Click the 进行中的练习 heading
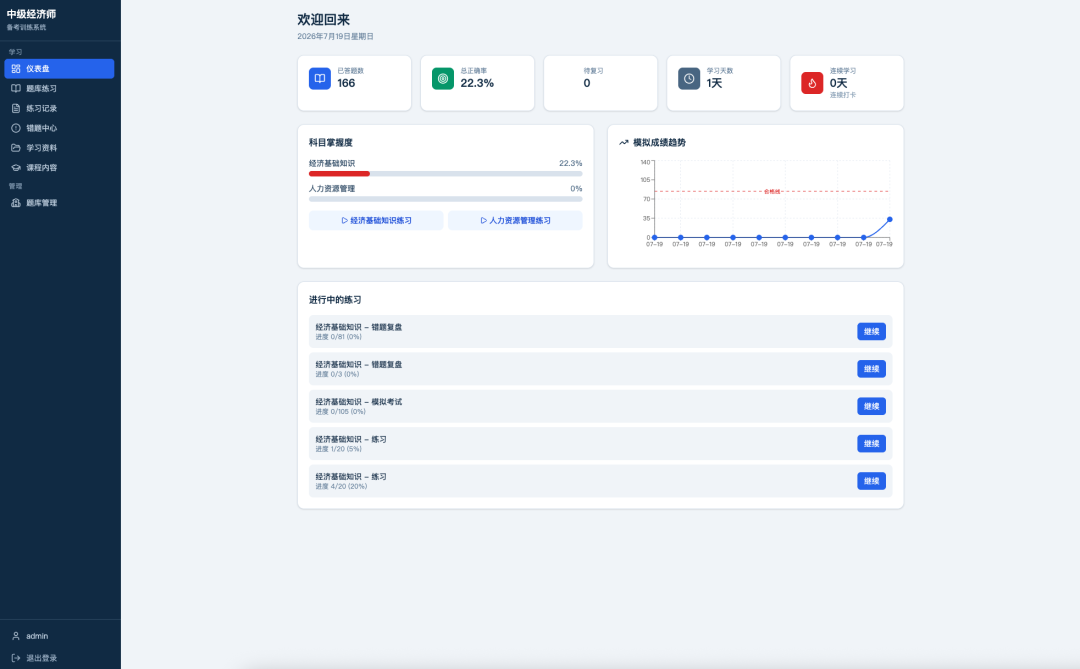1080x669 pixels. 335,300
